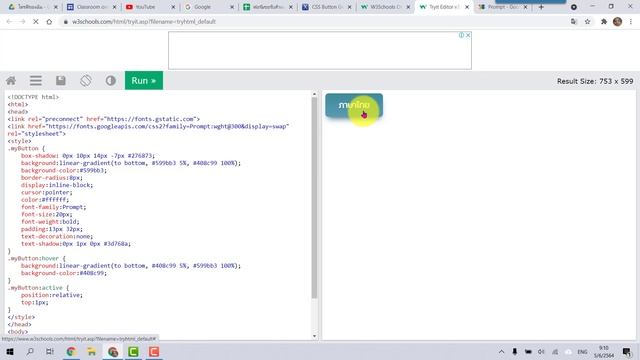Open a new browser tab

point(541,7)
